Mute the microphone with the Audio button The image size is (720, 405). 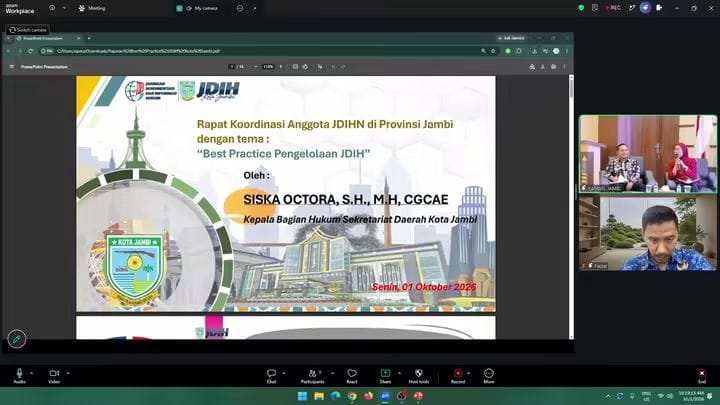pyautogui.click(x=19, y=376)
